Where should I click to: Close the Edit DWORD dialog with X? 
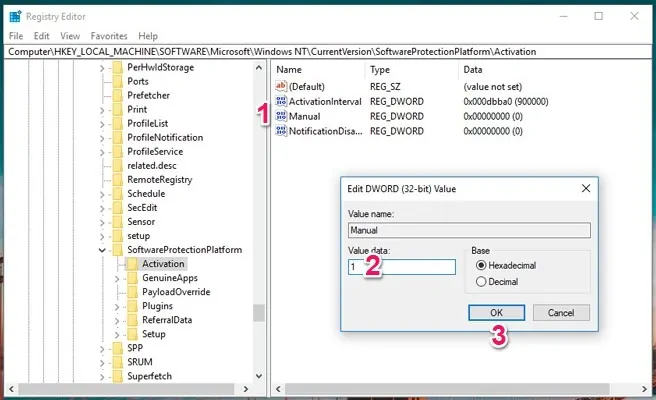[x=584, y=187]
